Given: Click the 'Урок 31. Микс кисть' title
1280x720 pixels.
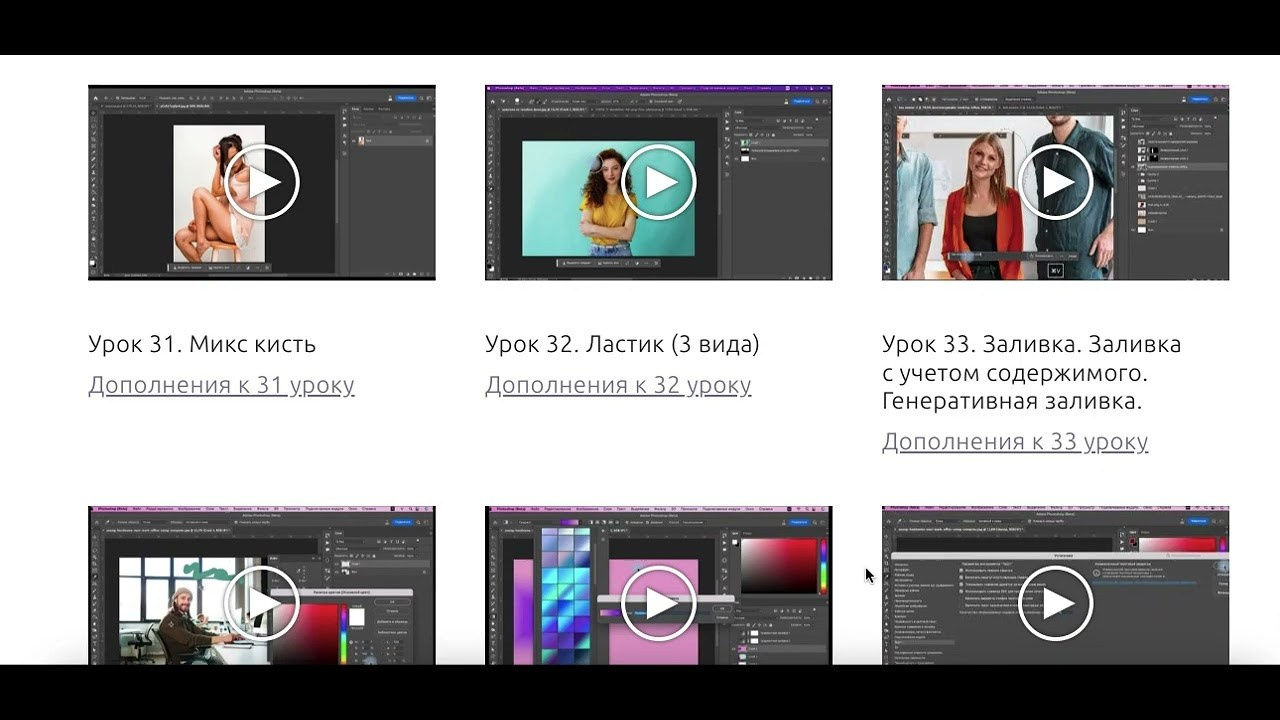Looking at the screenshot, I should (x=202, y=344).
